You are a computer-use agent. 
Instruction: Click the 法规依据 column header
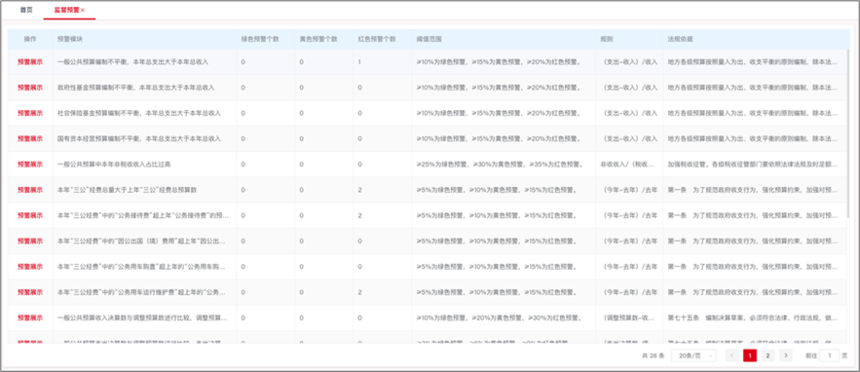(680, 40)
